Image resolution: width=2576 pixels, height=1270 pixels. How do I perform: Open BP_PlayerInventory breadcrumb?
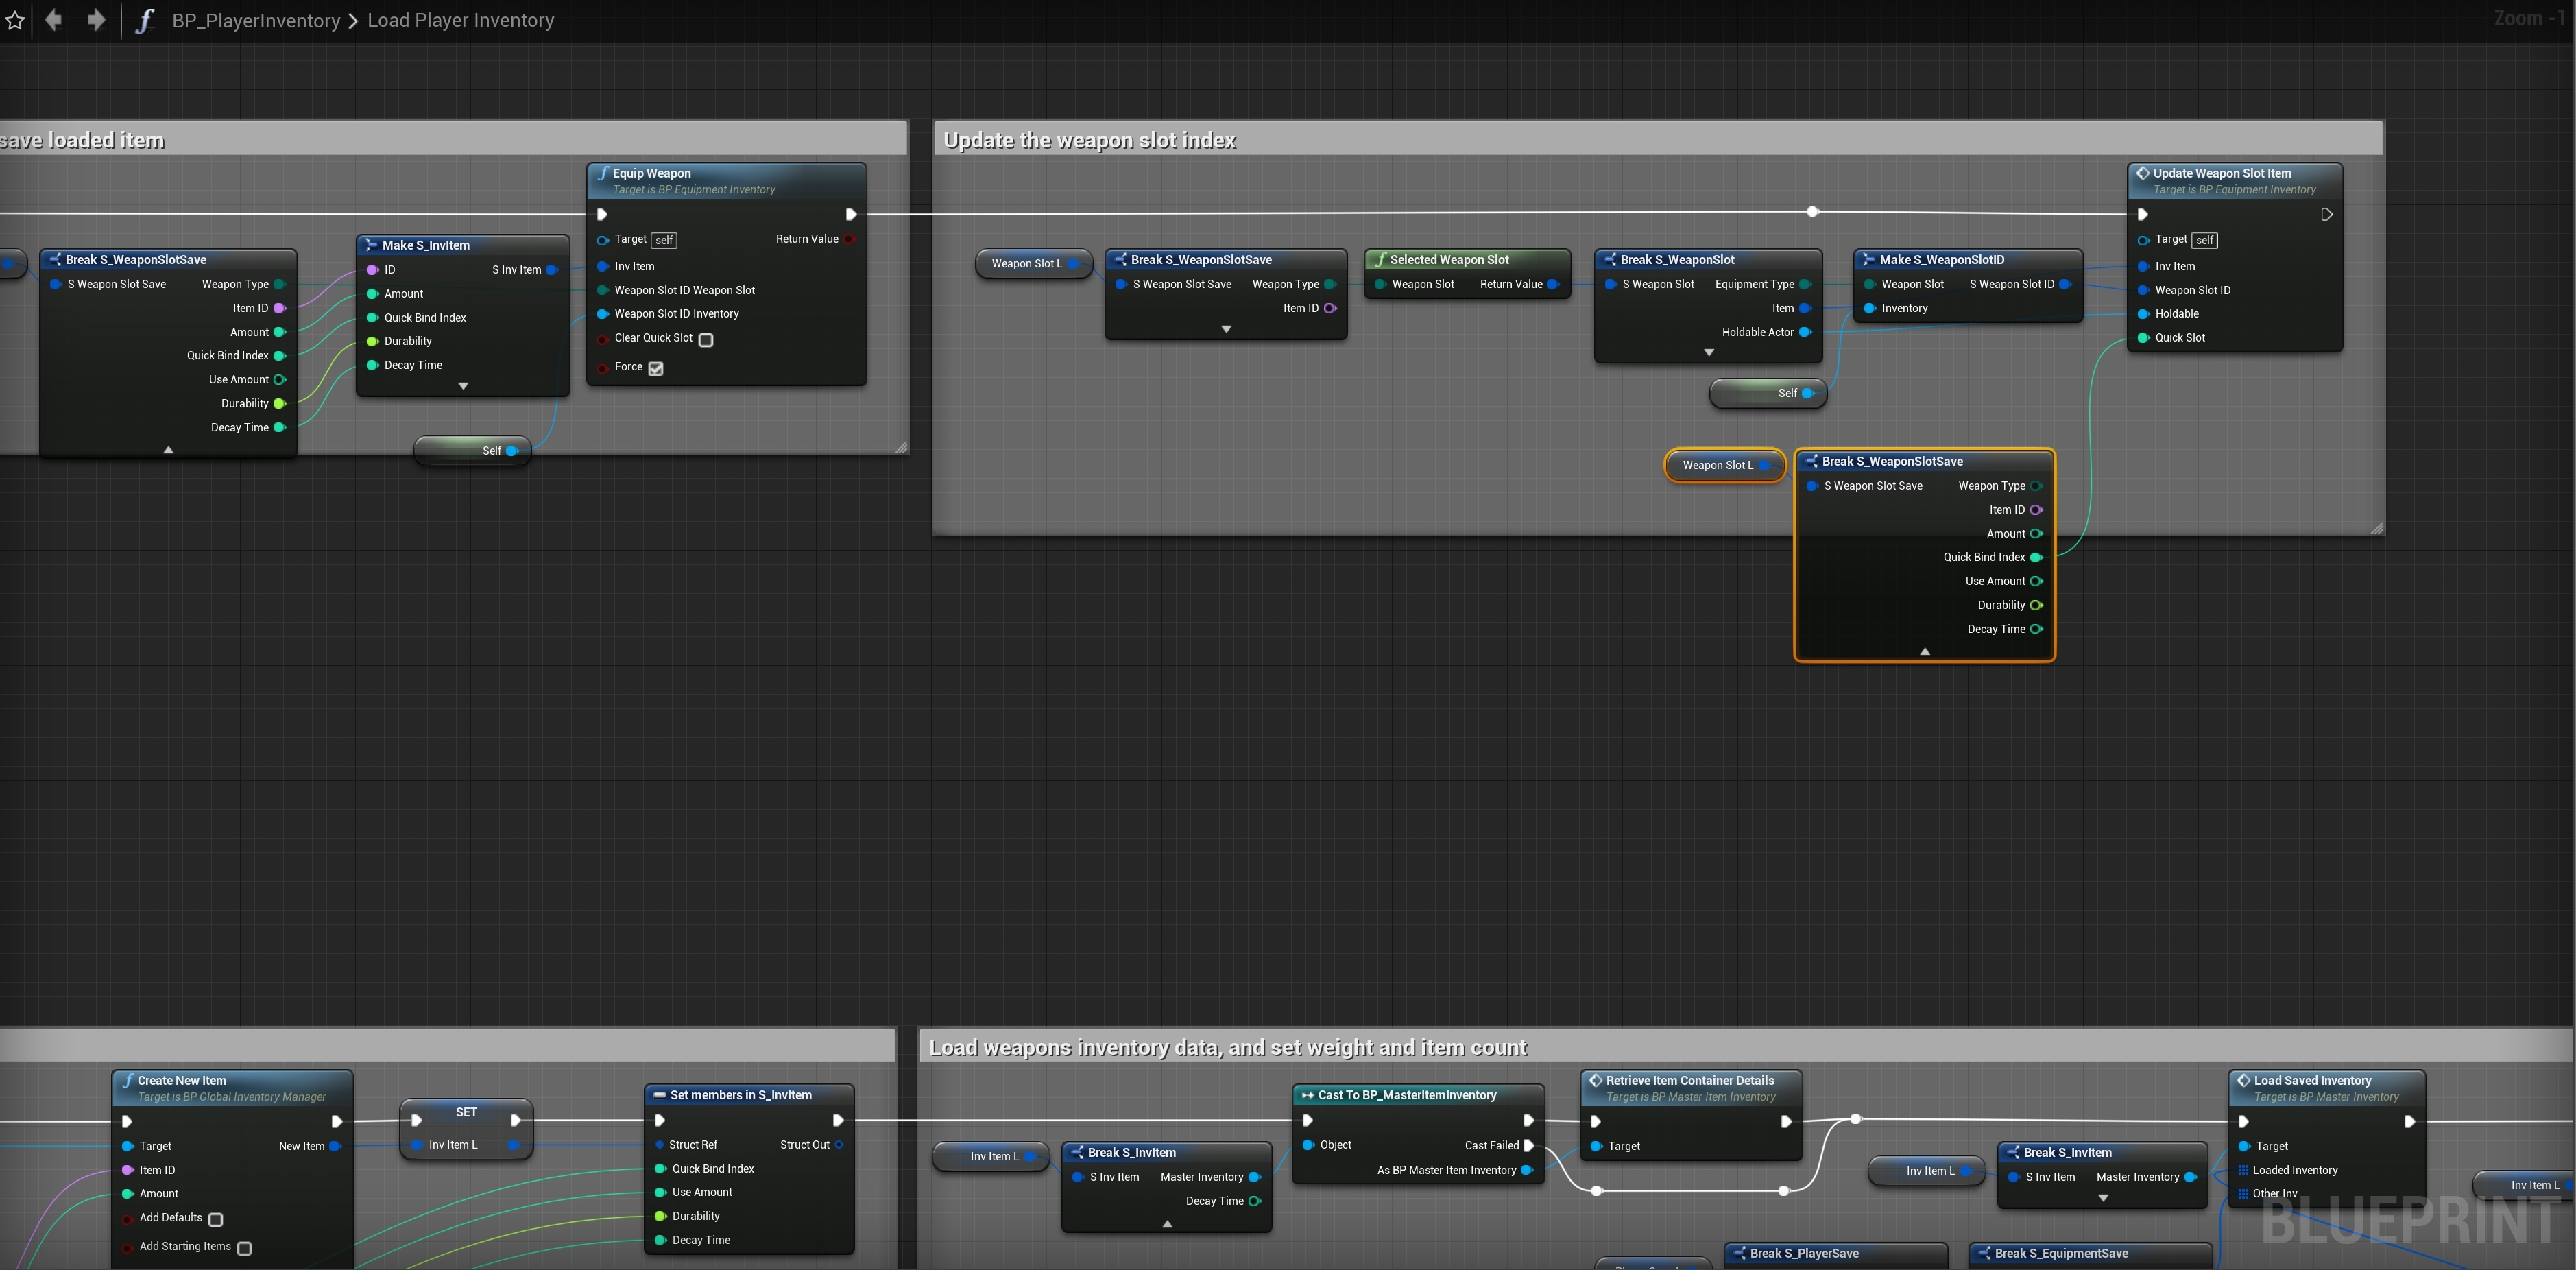256,20
